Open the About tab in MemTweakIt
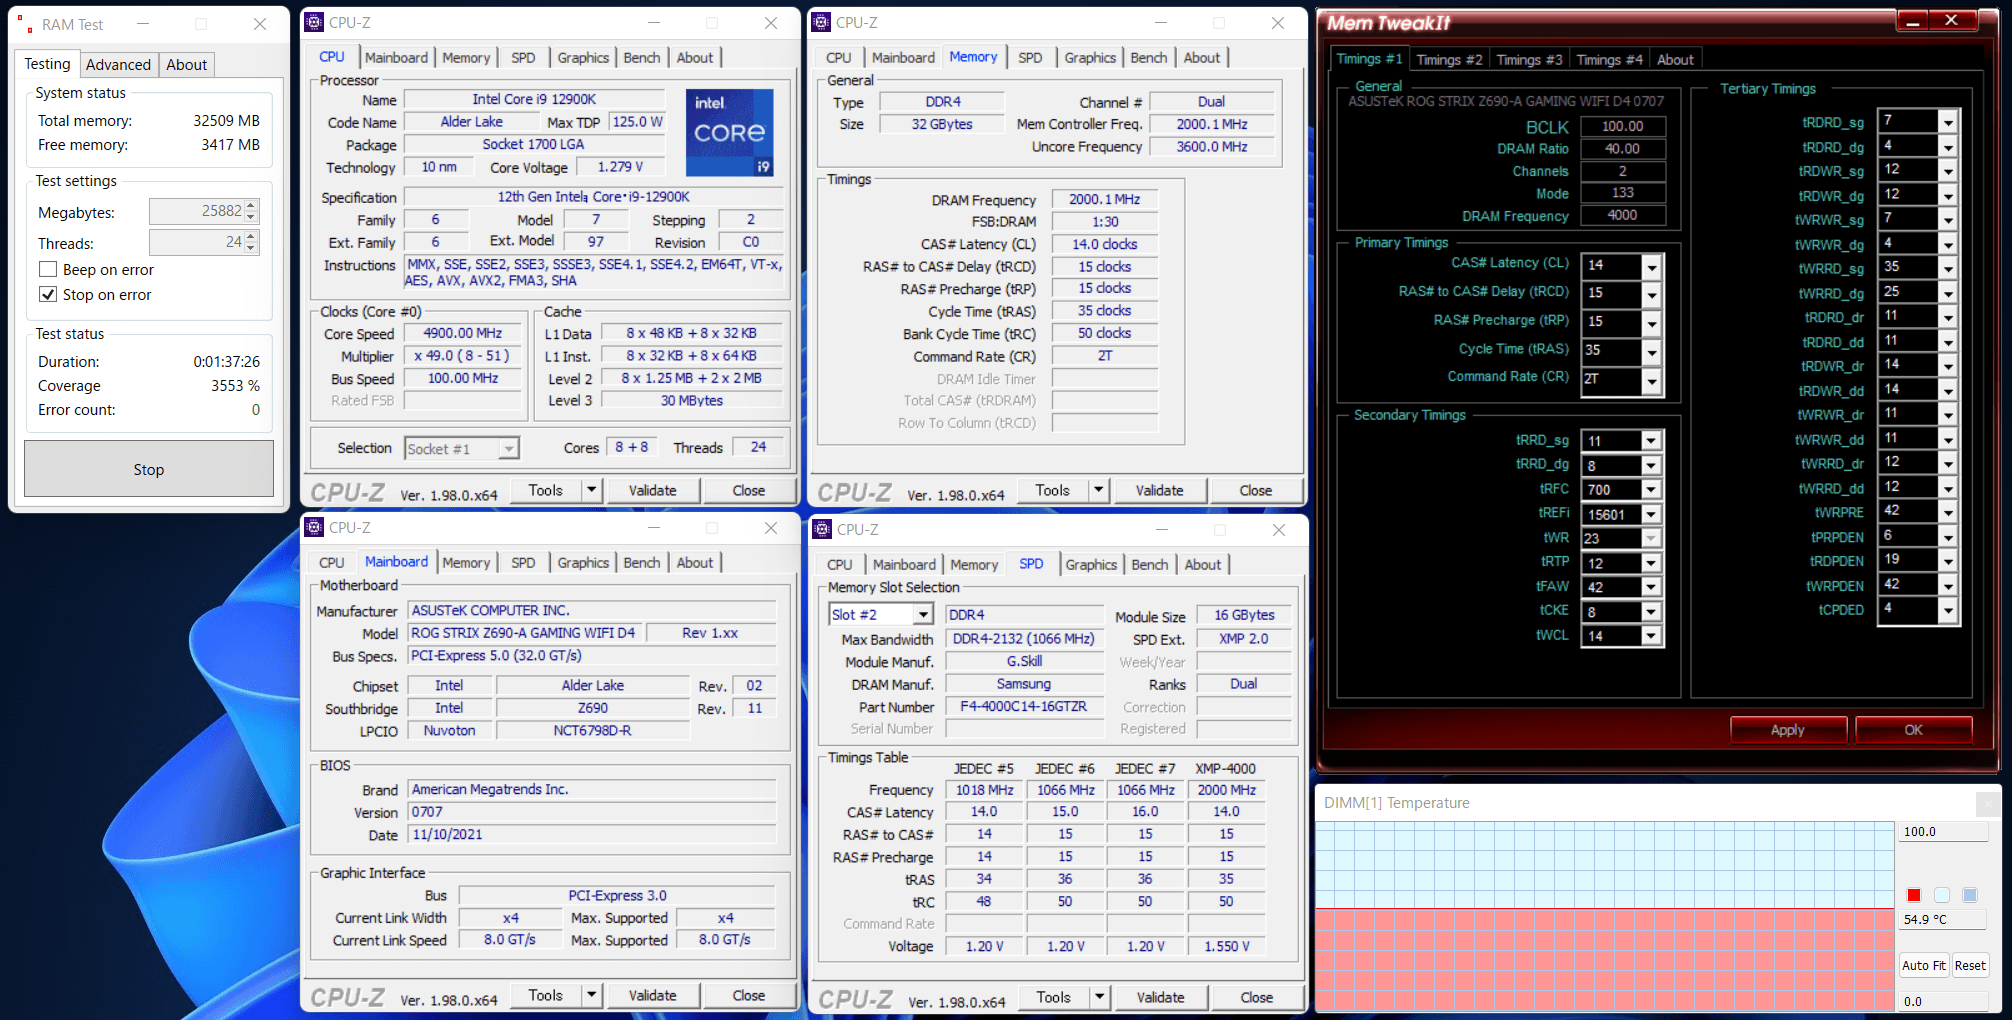 pos(1675,60)
